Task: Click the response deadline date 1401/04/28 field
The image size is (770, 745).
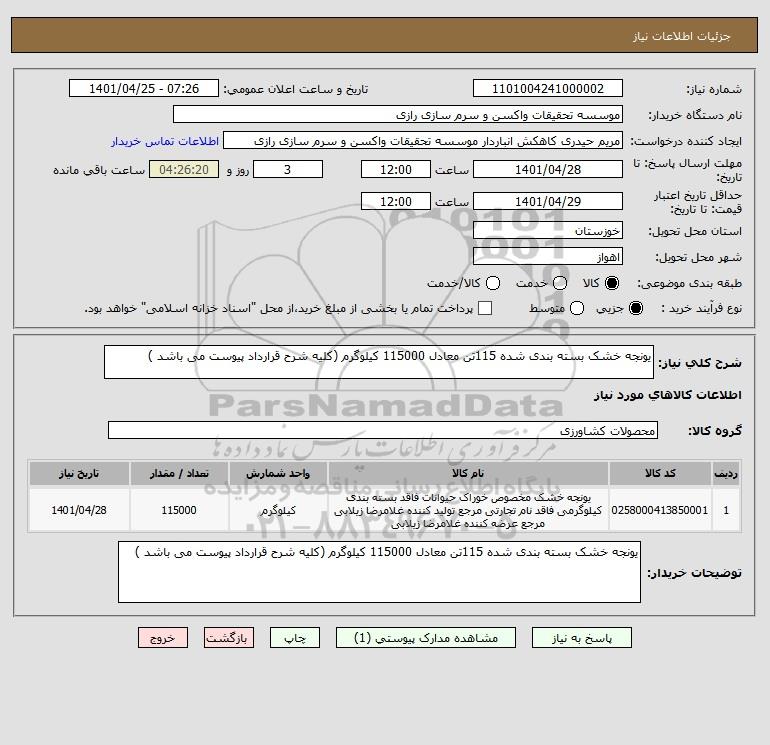Action: [548, 169]
